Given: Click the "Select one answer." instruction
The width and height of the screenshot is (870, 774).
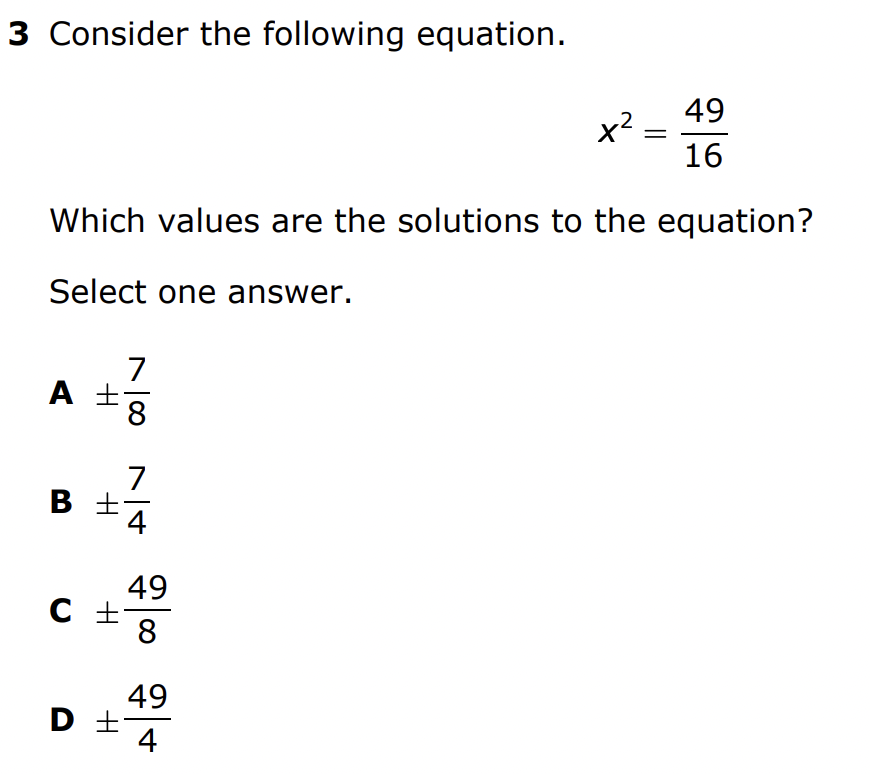Looking at the screenshot, I should [200, 292].
